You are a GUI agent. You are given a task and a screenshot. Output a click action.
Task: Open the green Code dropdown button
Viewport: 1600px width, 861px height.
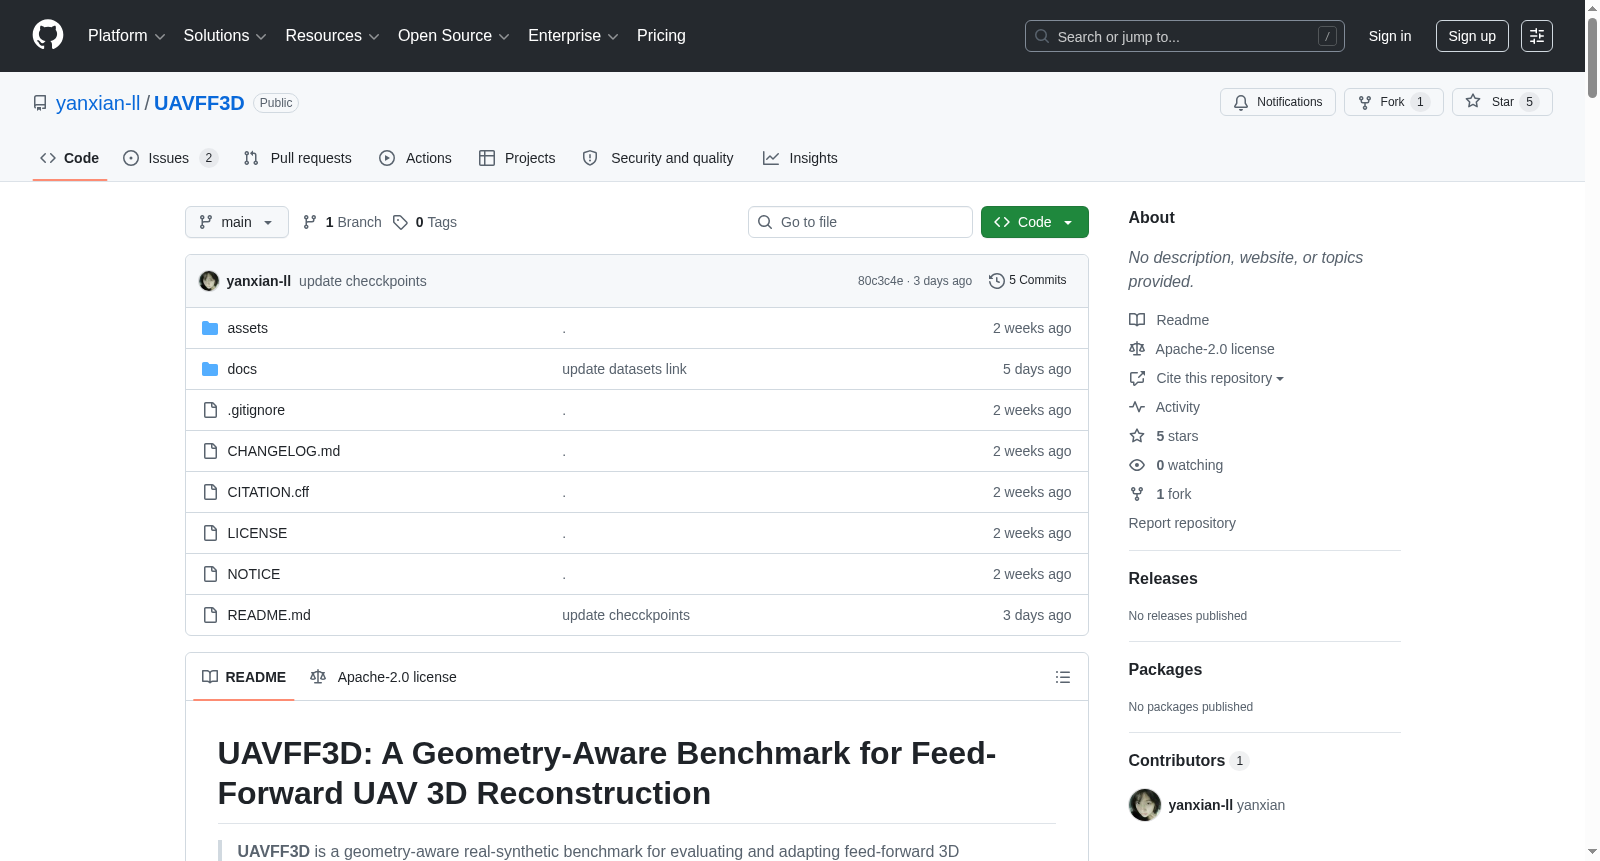coord(1035,222)
